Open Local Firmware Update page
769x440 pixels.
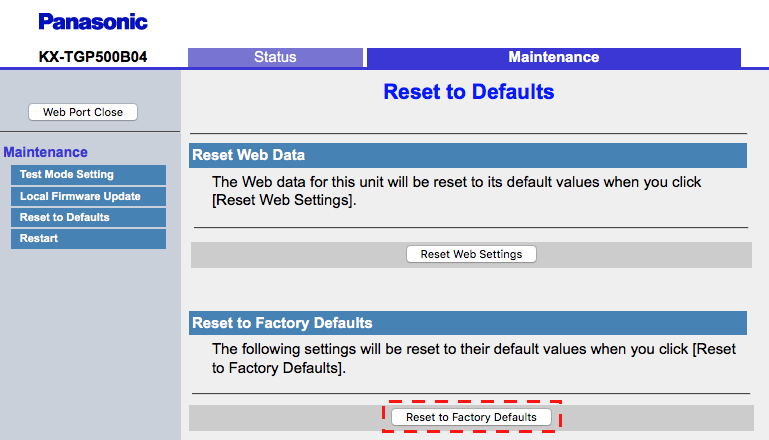click(x=88, y=196)
